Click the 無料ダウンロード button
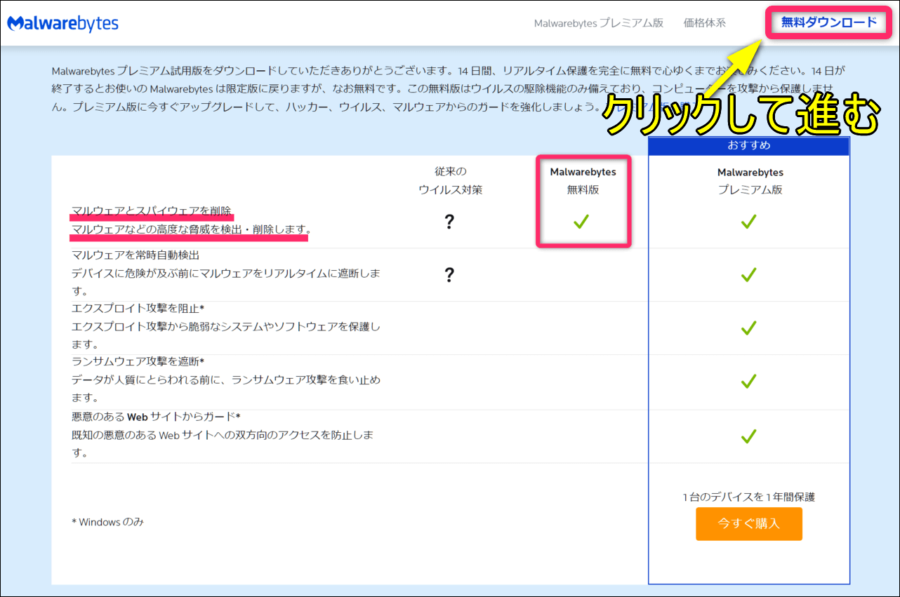Image resolution: width=900 pixels, height=597 pixels. tap(829, 22)
